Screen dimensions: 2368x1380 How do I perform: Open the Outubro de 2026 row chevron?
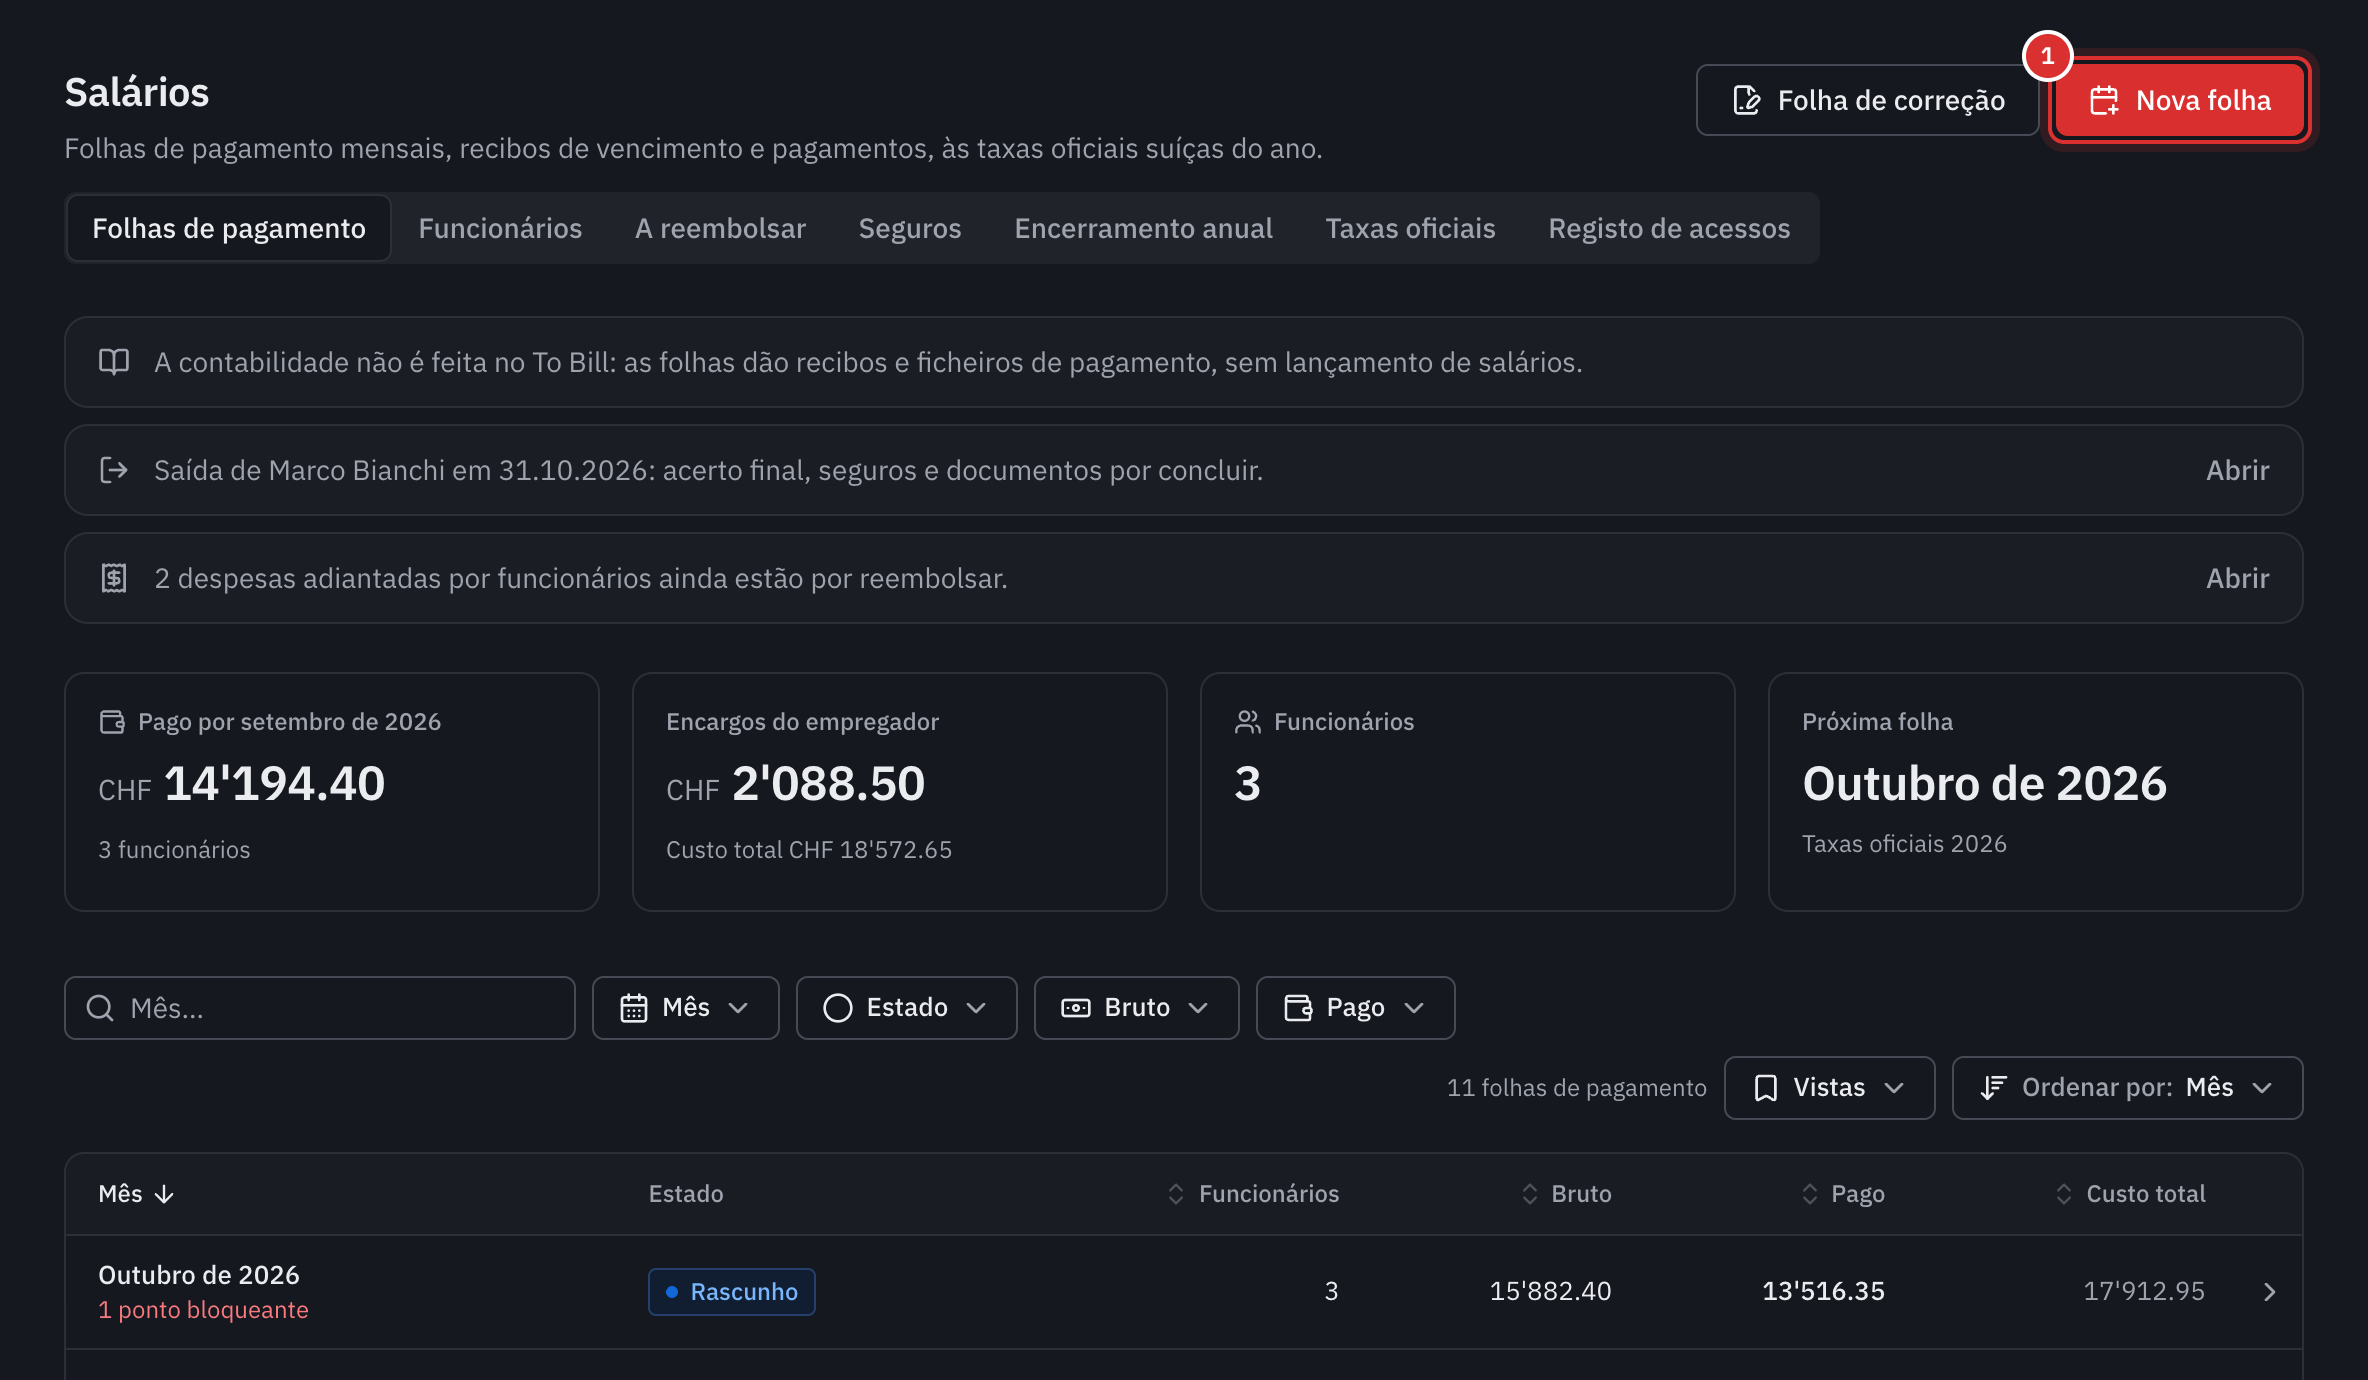(x=2269, y=1292)
